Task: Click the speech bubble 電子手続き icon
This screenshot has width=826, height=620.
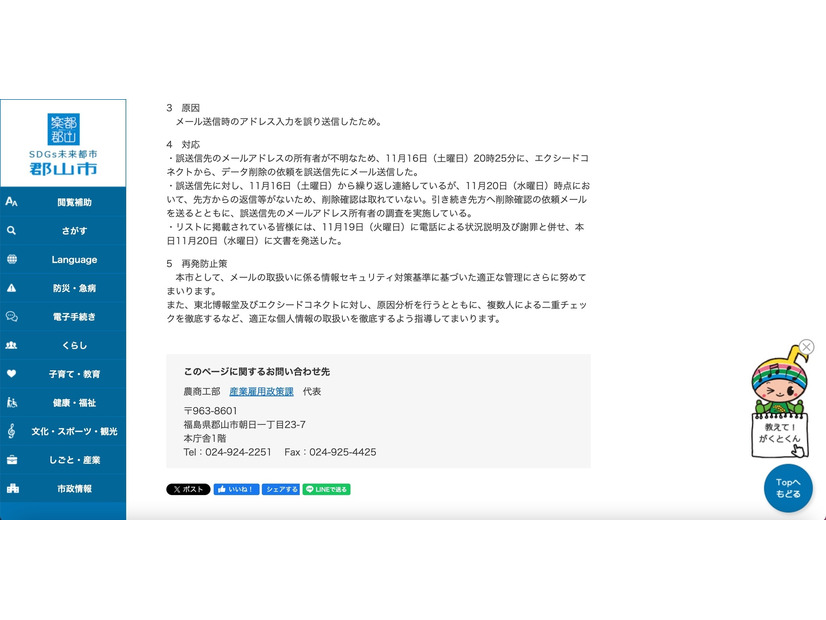Action: 12,316
